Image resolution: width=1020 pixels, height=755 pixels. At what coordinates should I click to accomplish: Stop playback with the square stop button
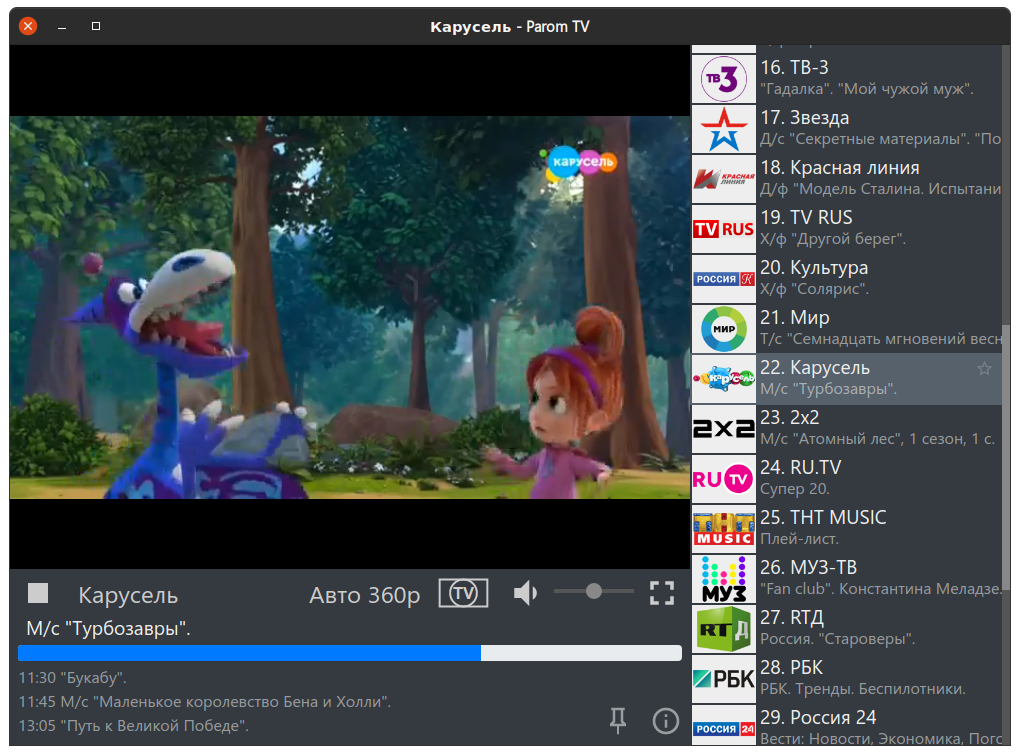[38, 593]
